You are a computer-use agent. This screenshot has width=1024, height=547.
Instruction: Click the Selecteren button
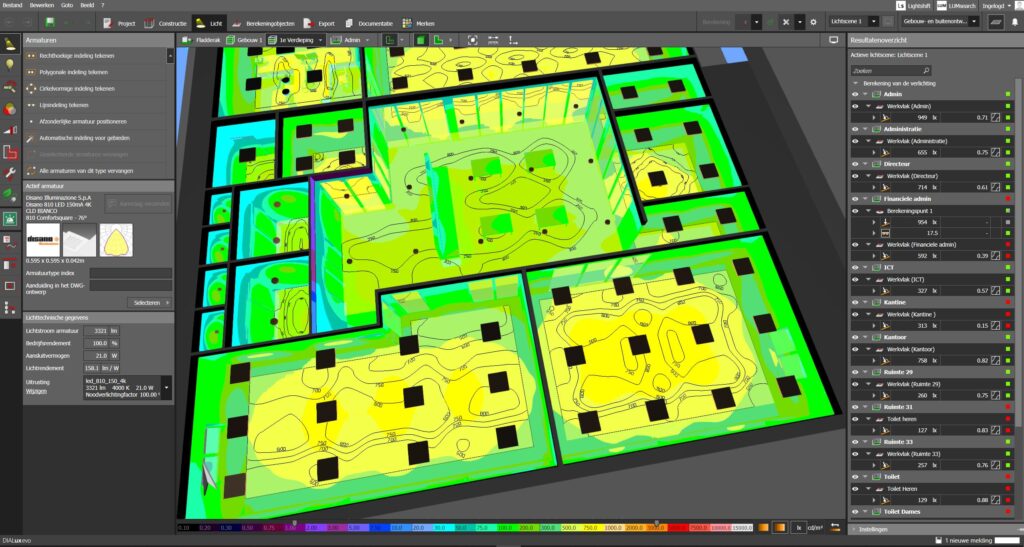click(150, 303)
